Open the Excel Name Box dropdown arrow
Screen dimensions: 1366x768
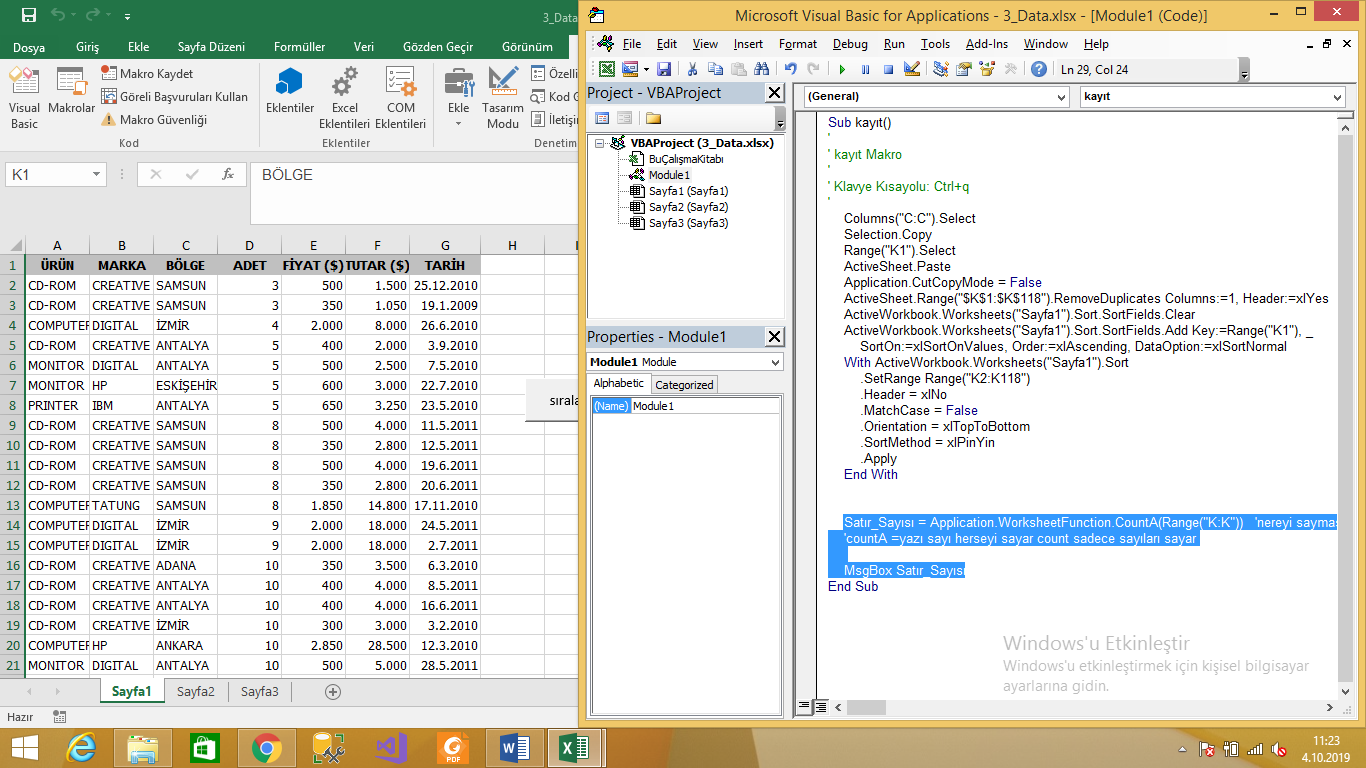pyautogui.click(x=97, y=174)
